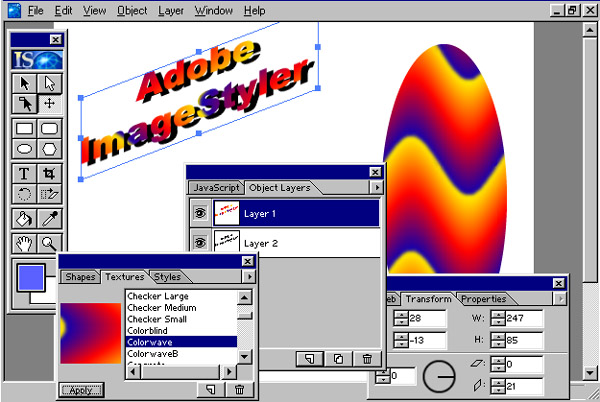The image size is (600, 402).
Task: Step the width value 247
Action: point(498,318)
